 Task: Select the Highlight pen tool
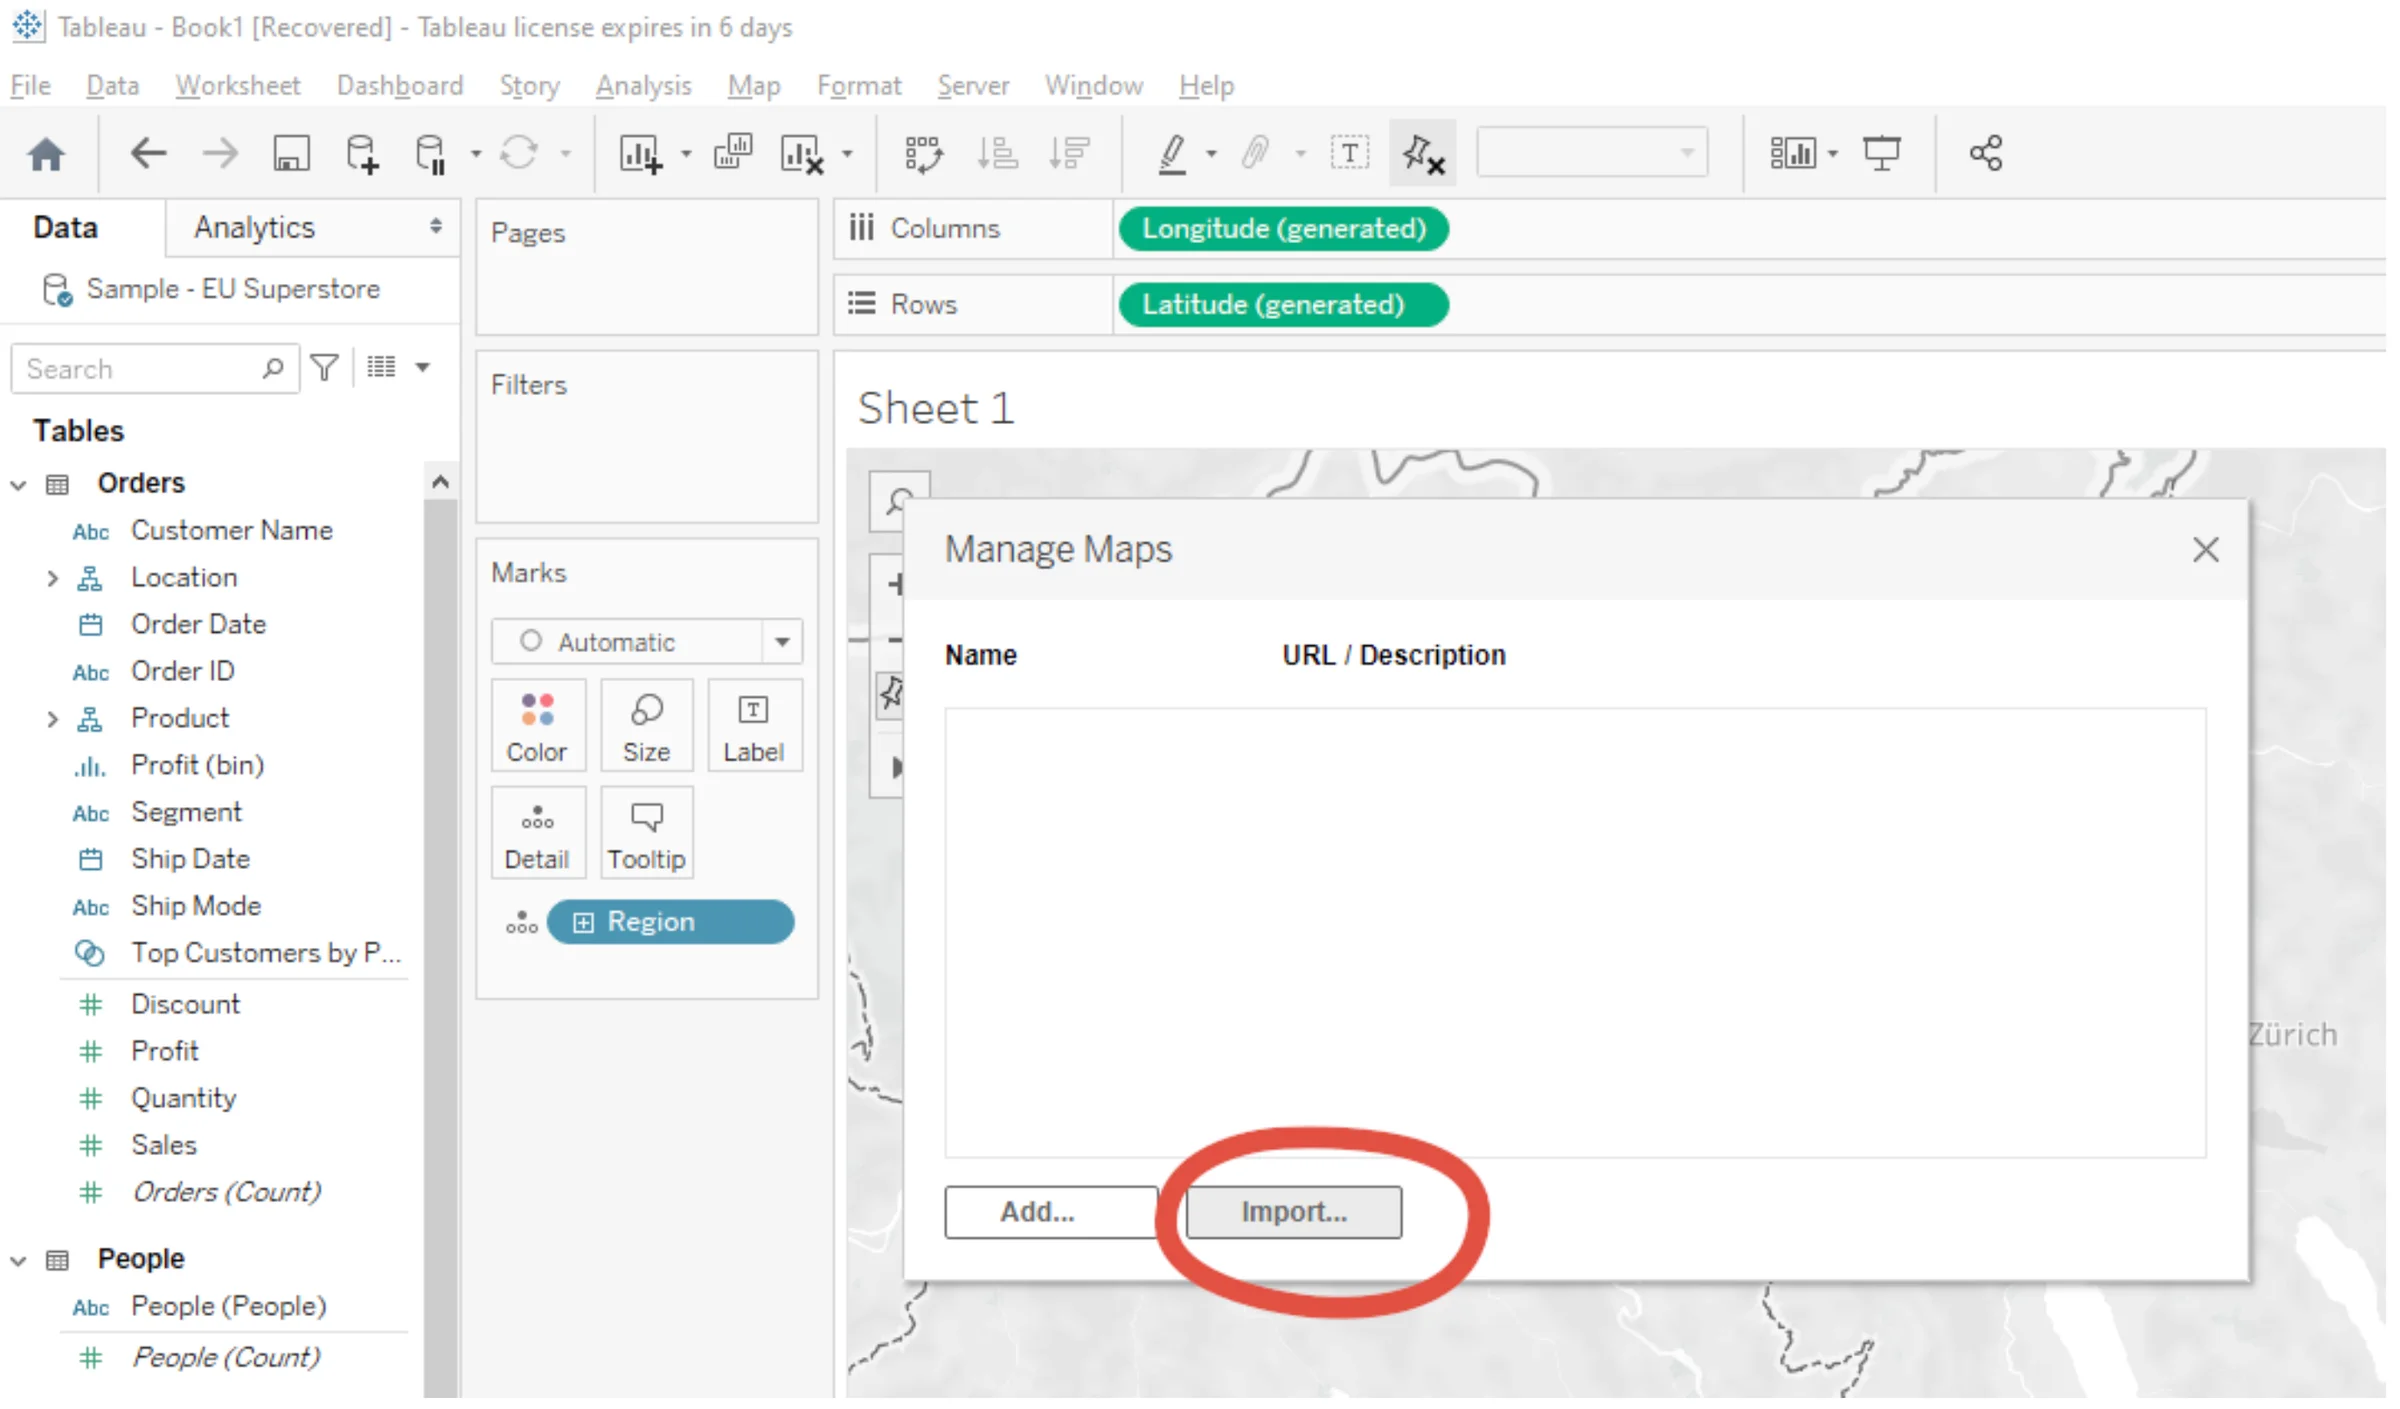tap(1172, 154)
